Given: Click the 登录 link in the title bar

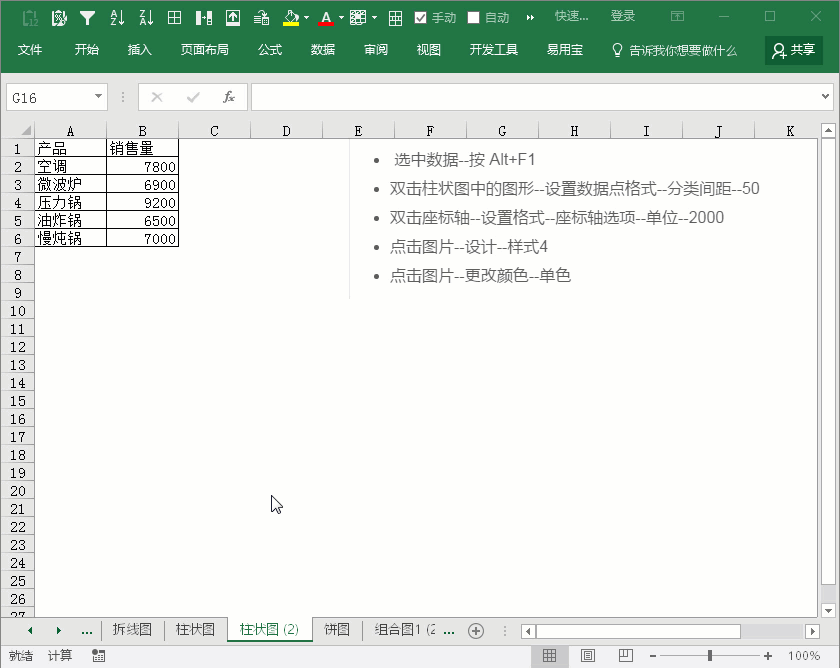Looking at the screenshot, I should [623, 15].
